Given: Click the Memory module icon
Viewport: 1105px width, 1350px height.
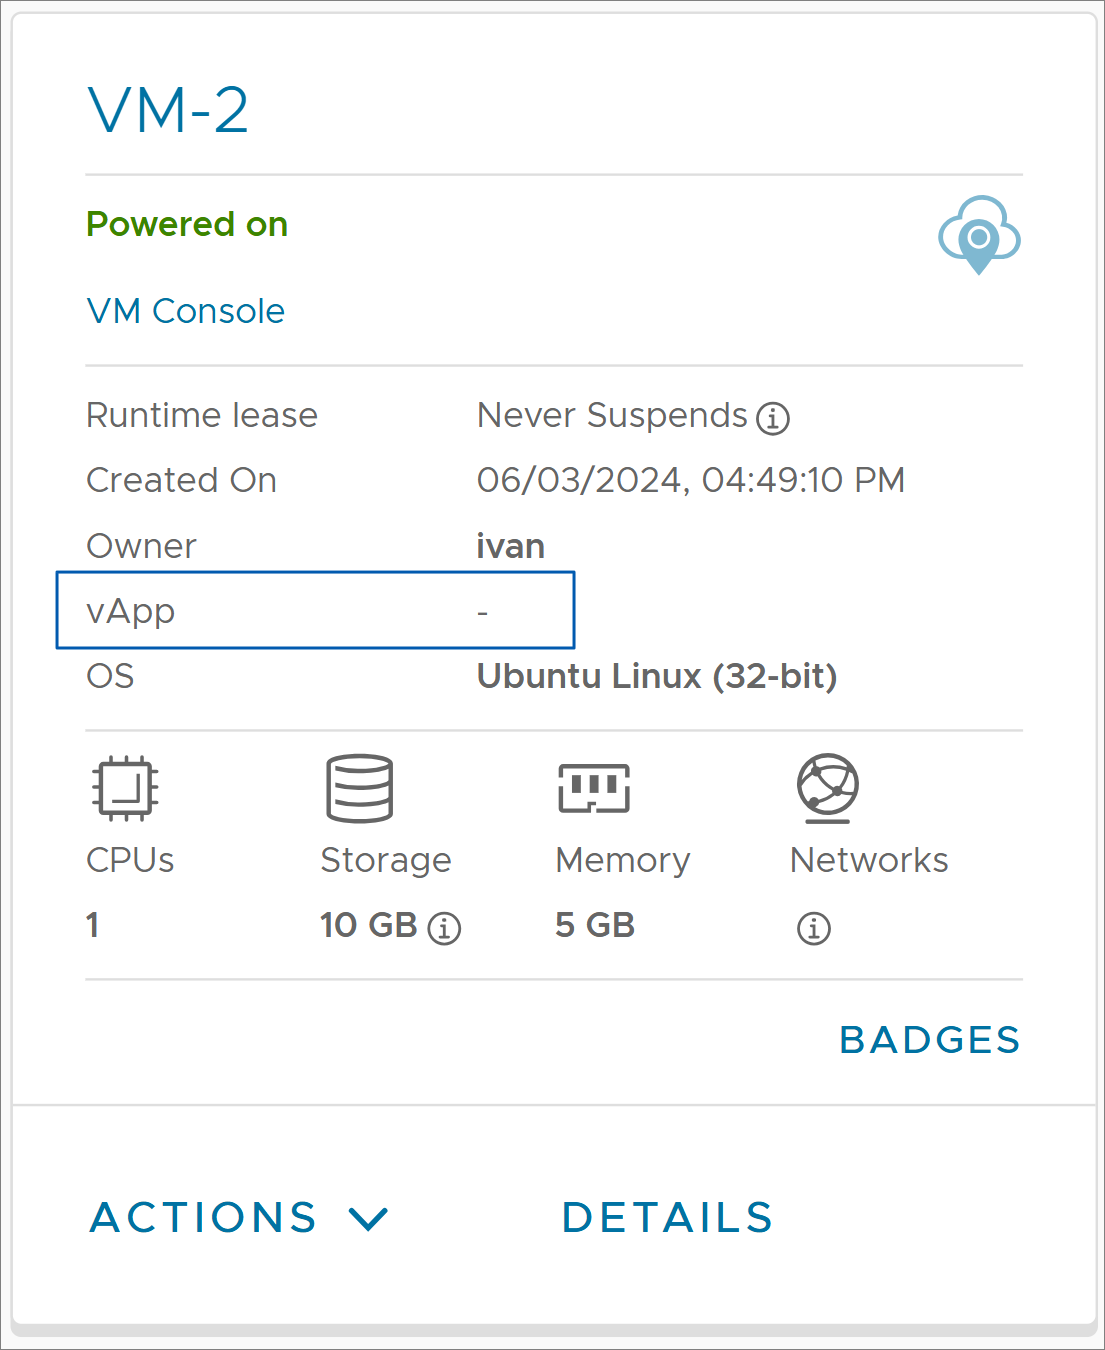Looking at the screenshot, I should 594,788.
